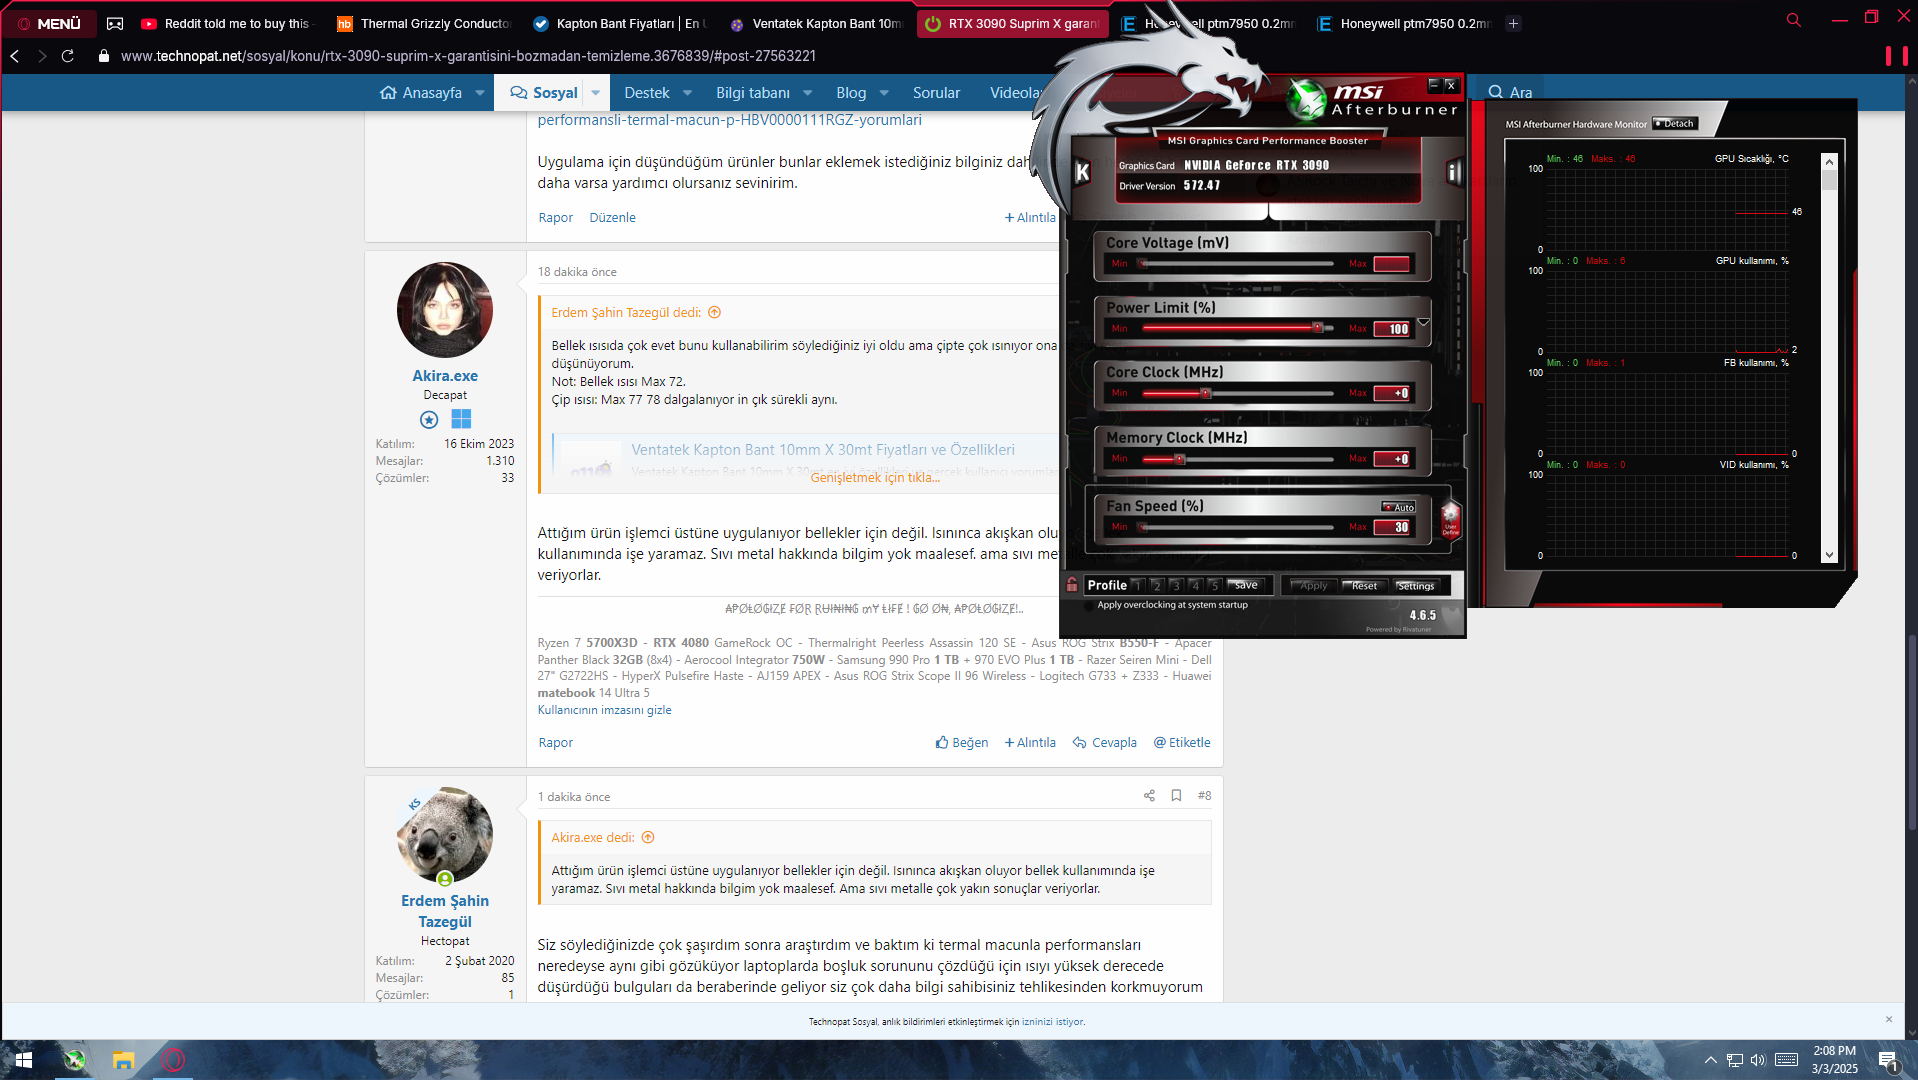Click the Afterburner profile lock icon

coord(1072,585)
